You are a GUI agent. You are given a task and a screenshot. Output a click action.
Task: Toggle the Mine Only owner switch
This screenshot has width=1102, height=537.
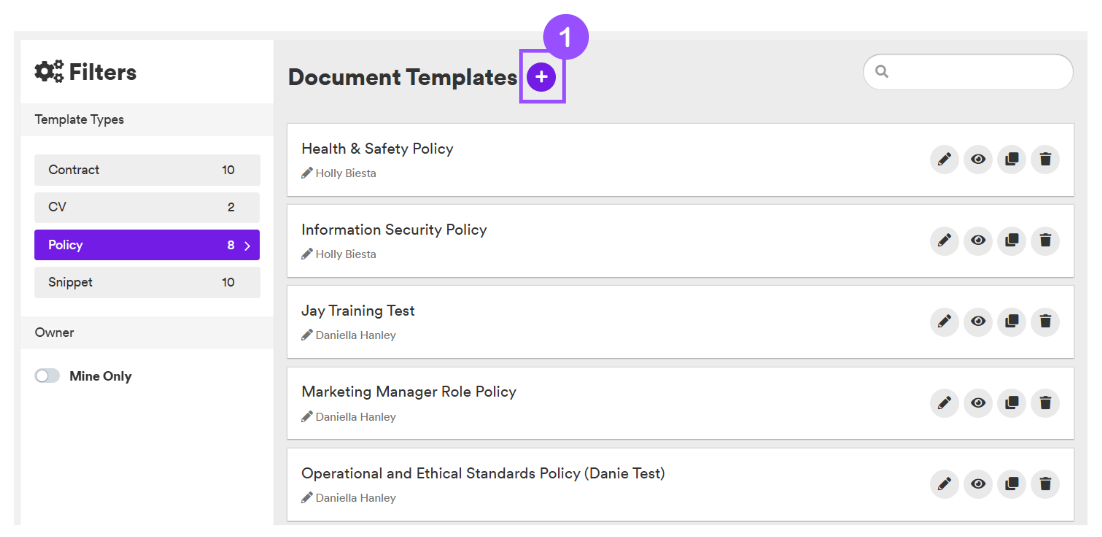point(47,376)
